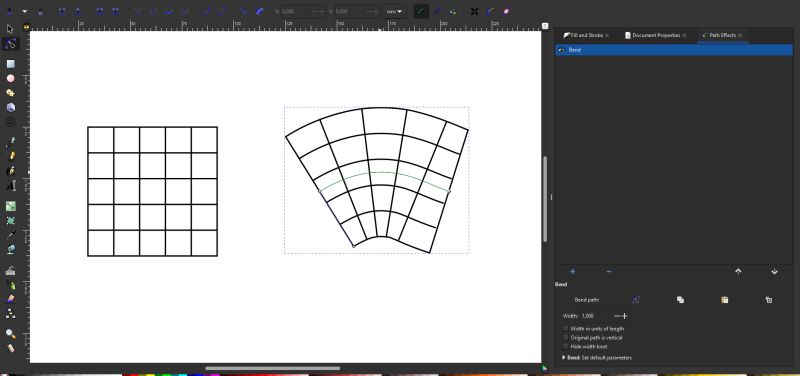The height and width of the screenshot is (376, 800).
Task: Click Object to path icon
Action: tap(244, 11)
